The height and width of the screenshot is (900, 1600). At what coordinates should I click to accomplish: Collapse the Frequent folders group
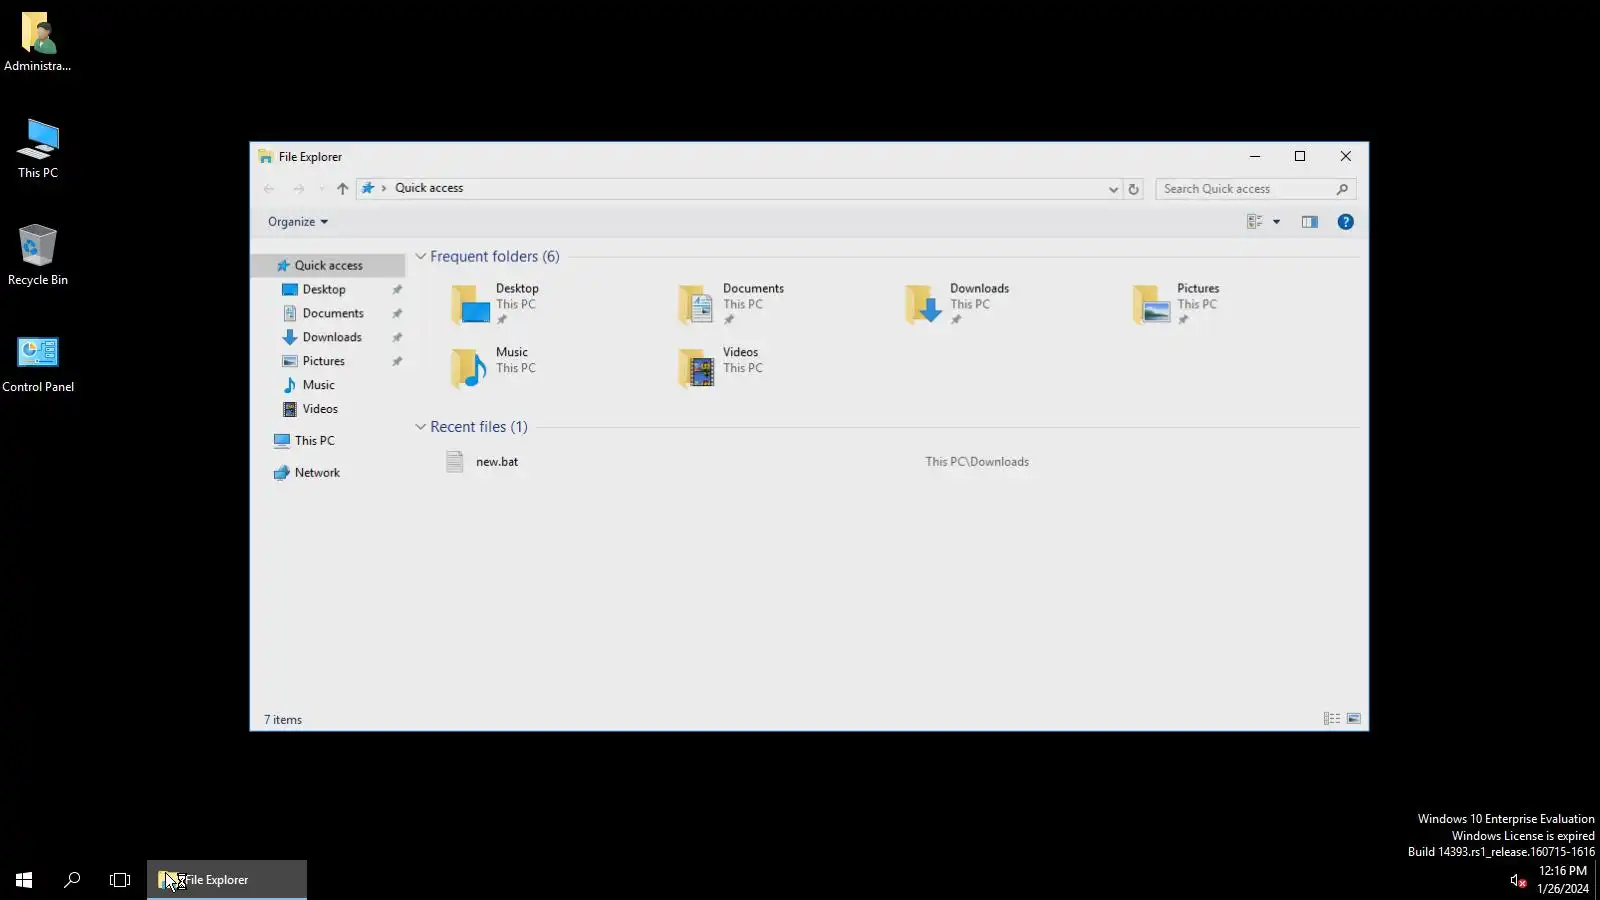[x=421, y=257]
